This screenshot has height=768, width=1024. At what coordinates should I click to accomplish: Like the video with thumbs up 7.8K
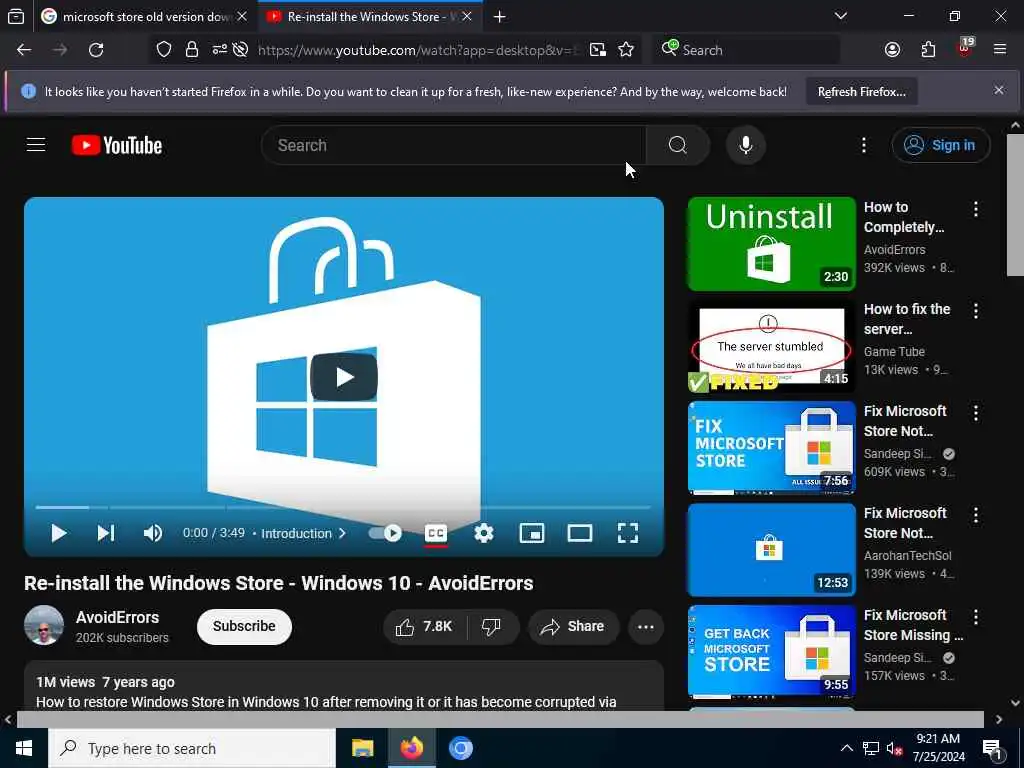pos(424,626)
